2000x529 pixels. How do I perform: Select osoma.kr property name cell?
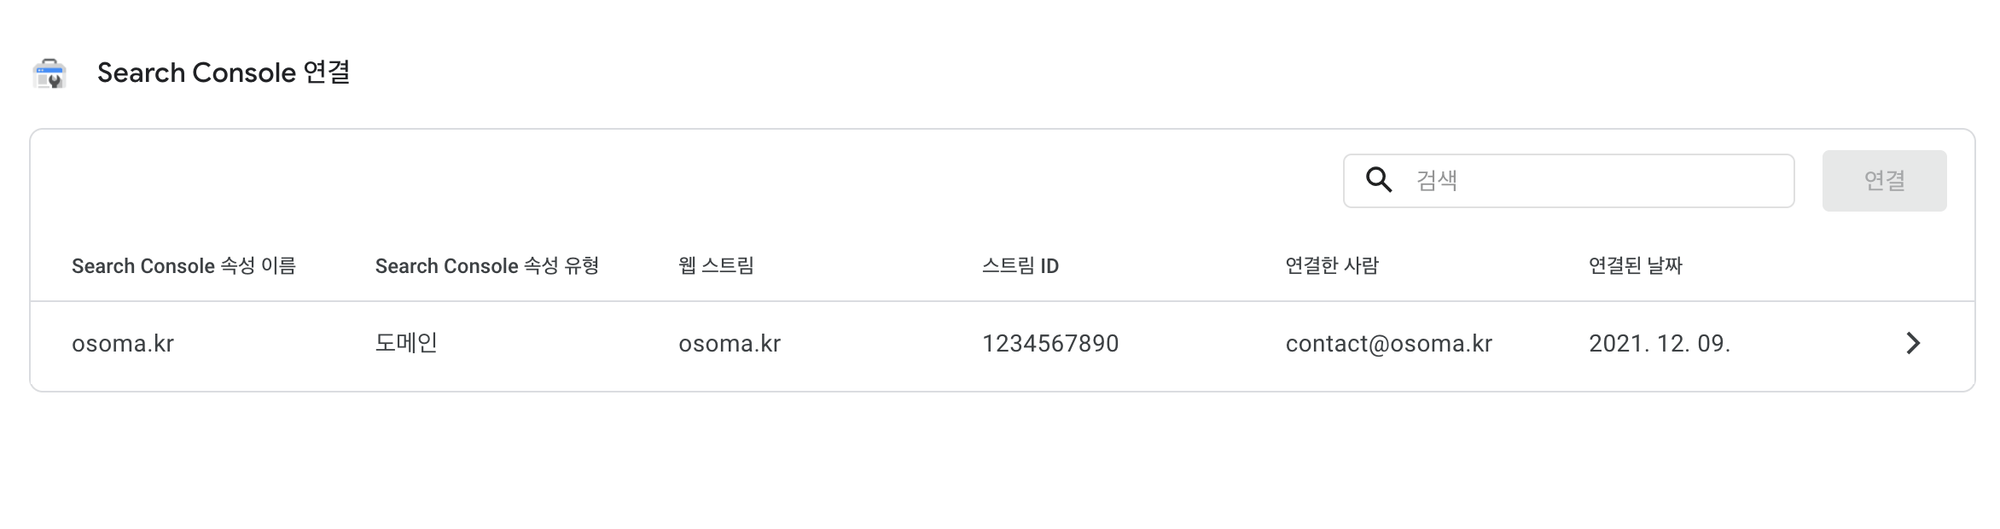pyautogui.click(x=123, y=344)
